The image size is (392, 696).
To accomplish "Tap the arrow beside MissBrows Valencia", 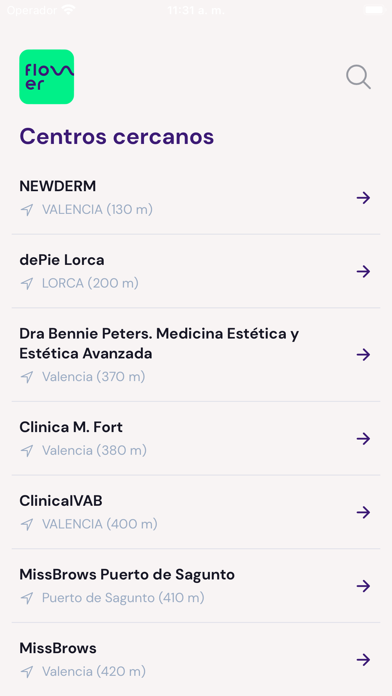I will tap(363, 660).
